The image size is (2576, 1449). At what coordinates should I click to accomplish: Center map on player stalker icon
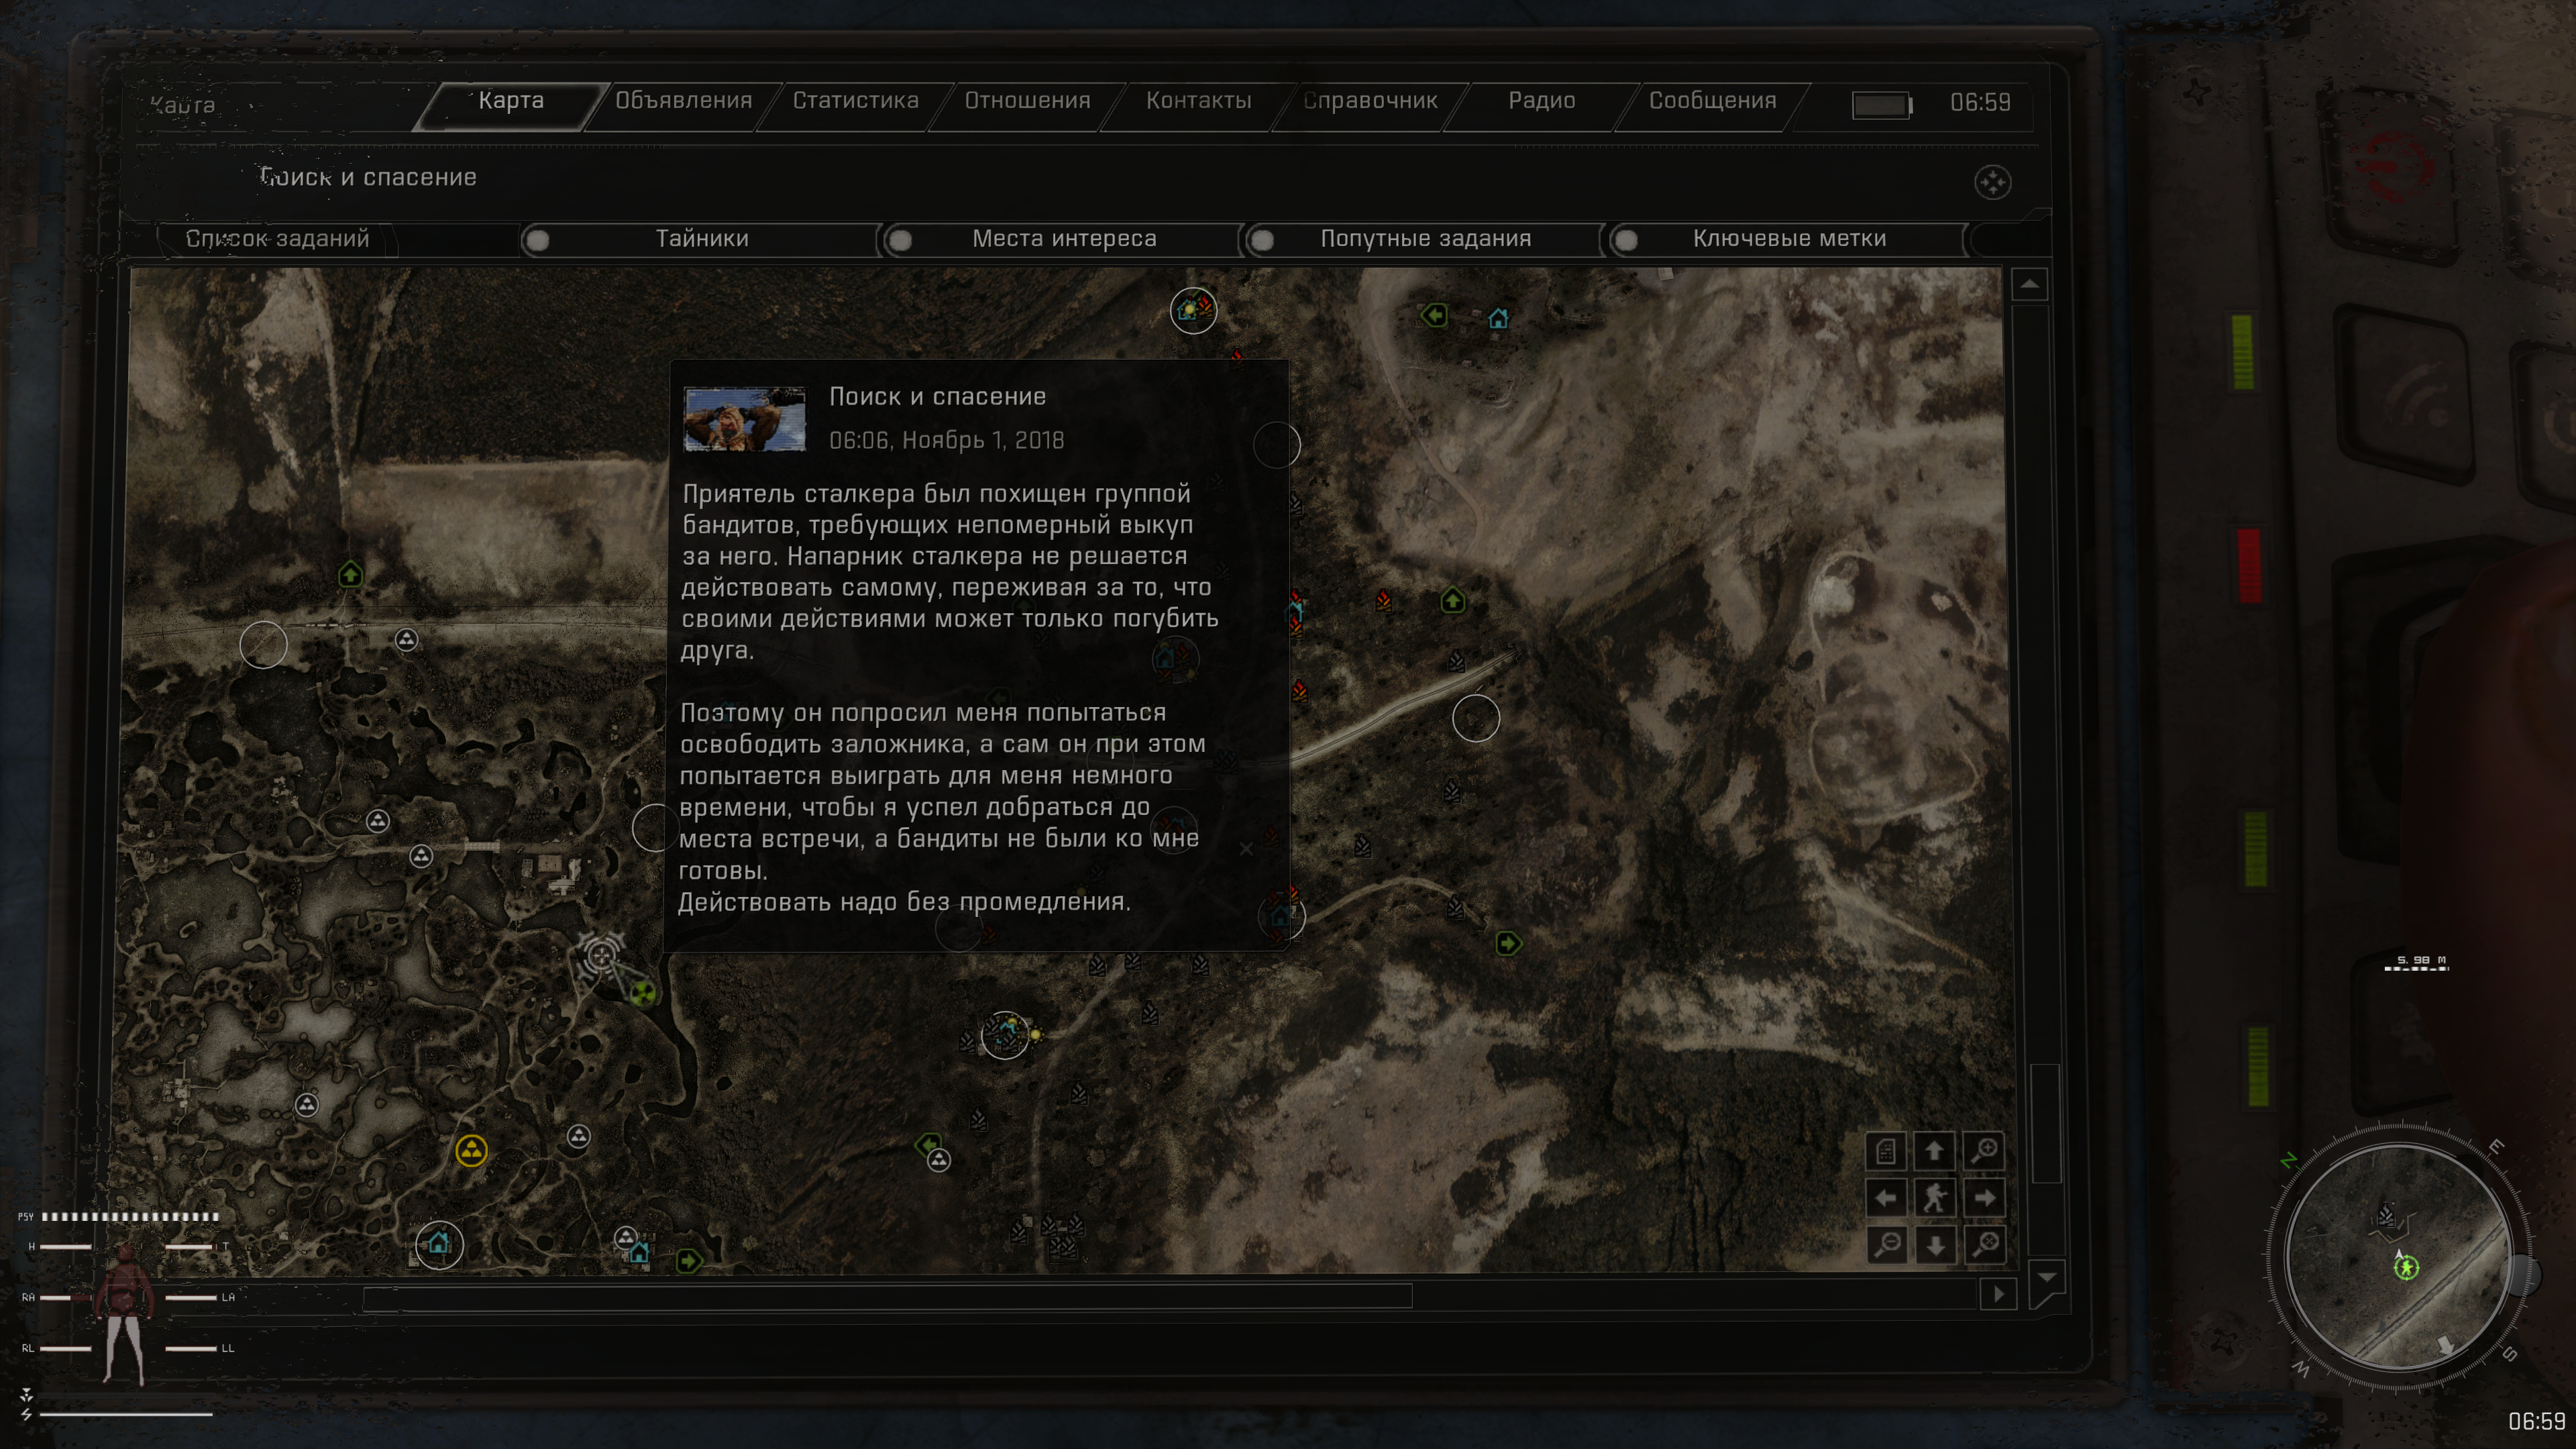click(1935, 1197)
